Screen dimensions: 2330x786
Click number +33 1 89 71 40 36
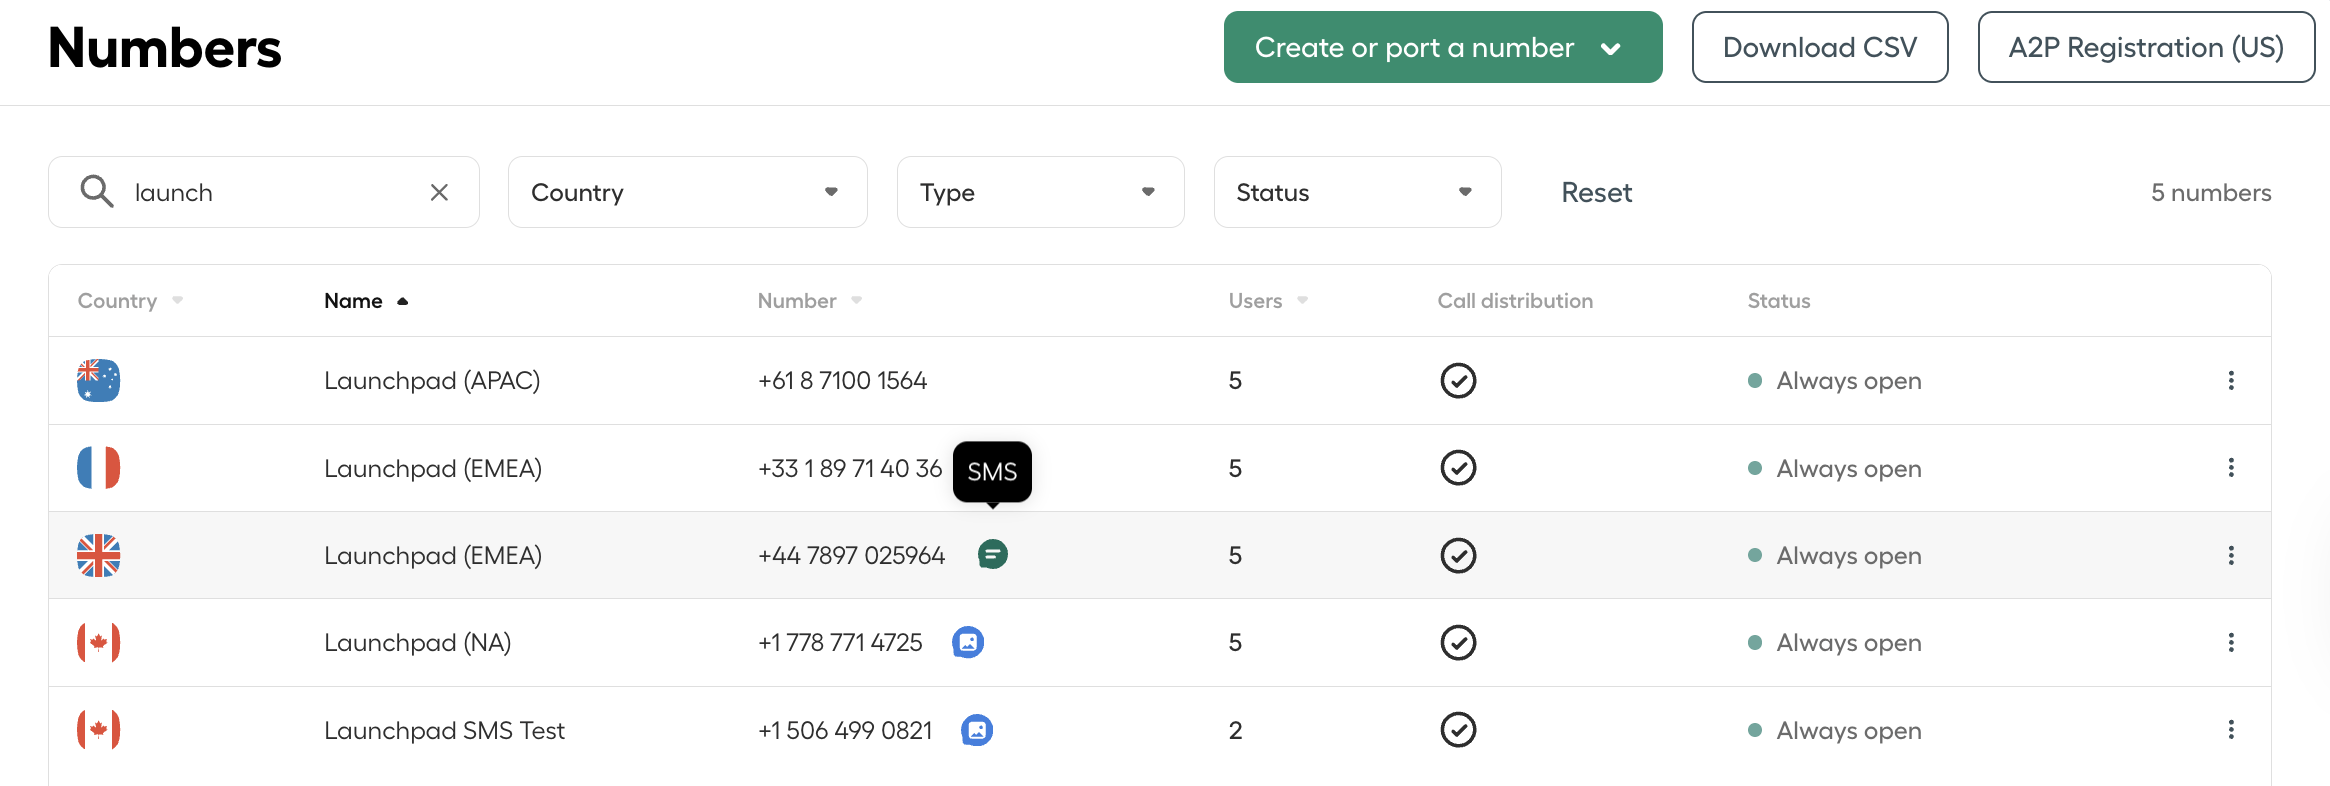[x=850, y=468]
